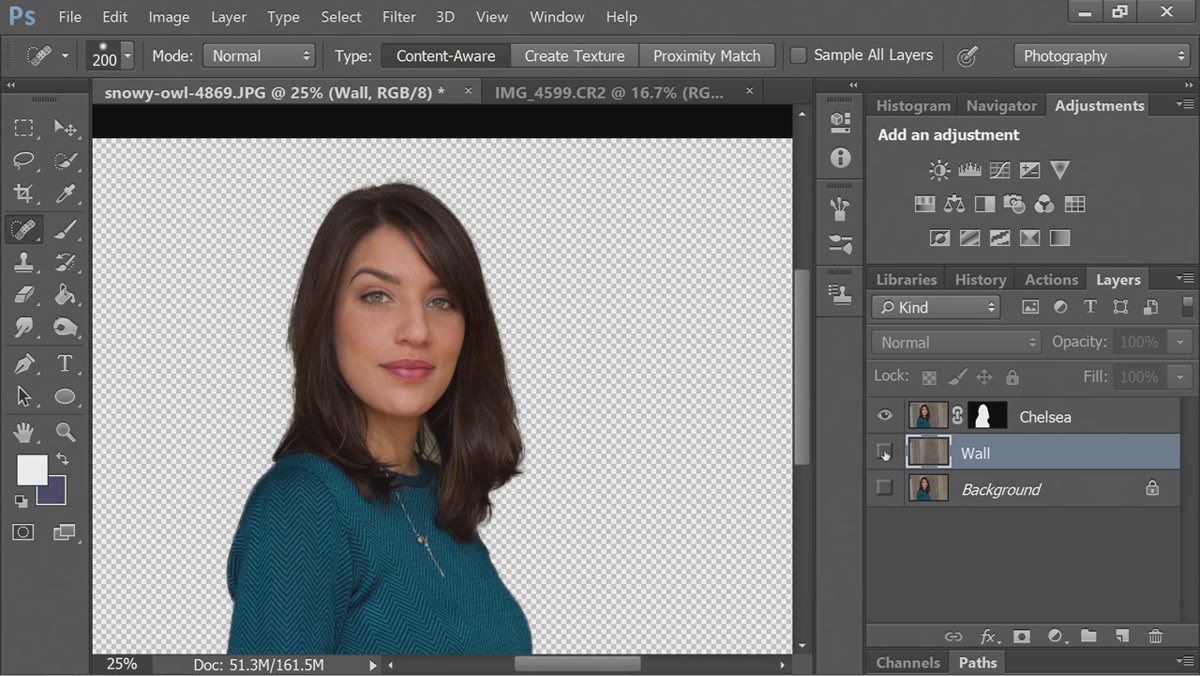This screenshot has height=676, width=1200.
Task: Click the Chelsea layer mask thumbnail
Action: tap(988, 416)
